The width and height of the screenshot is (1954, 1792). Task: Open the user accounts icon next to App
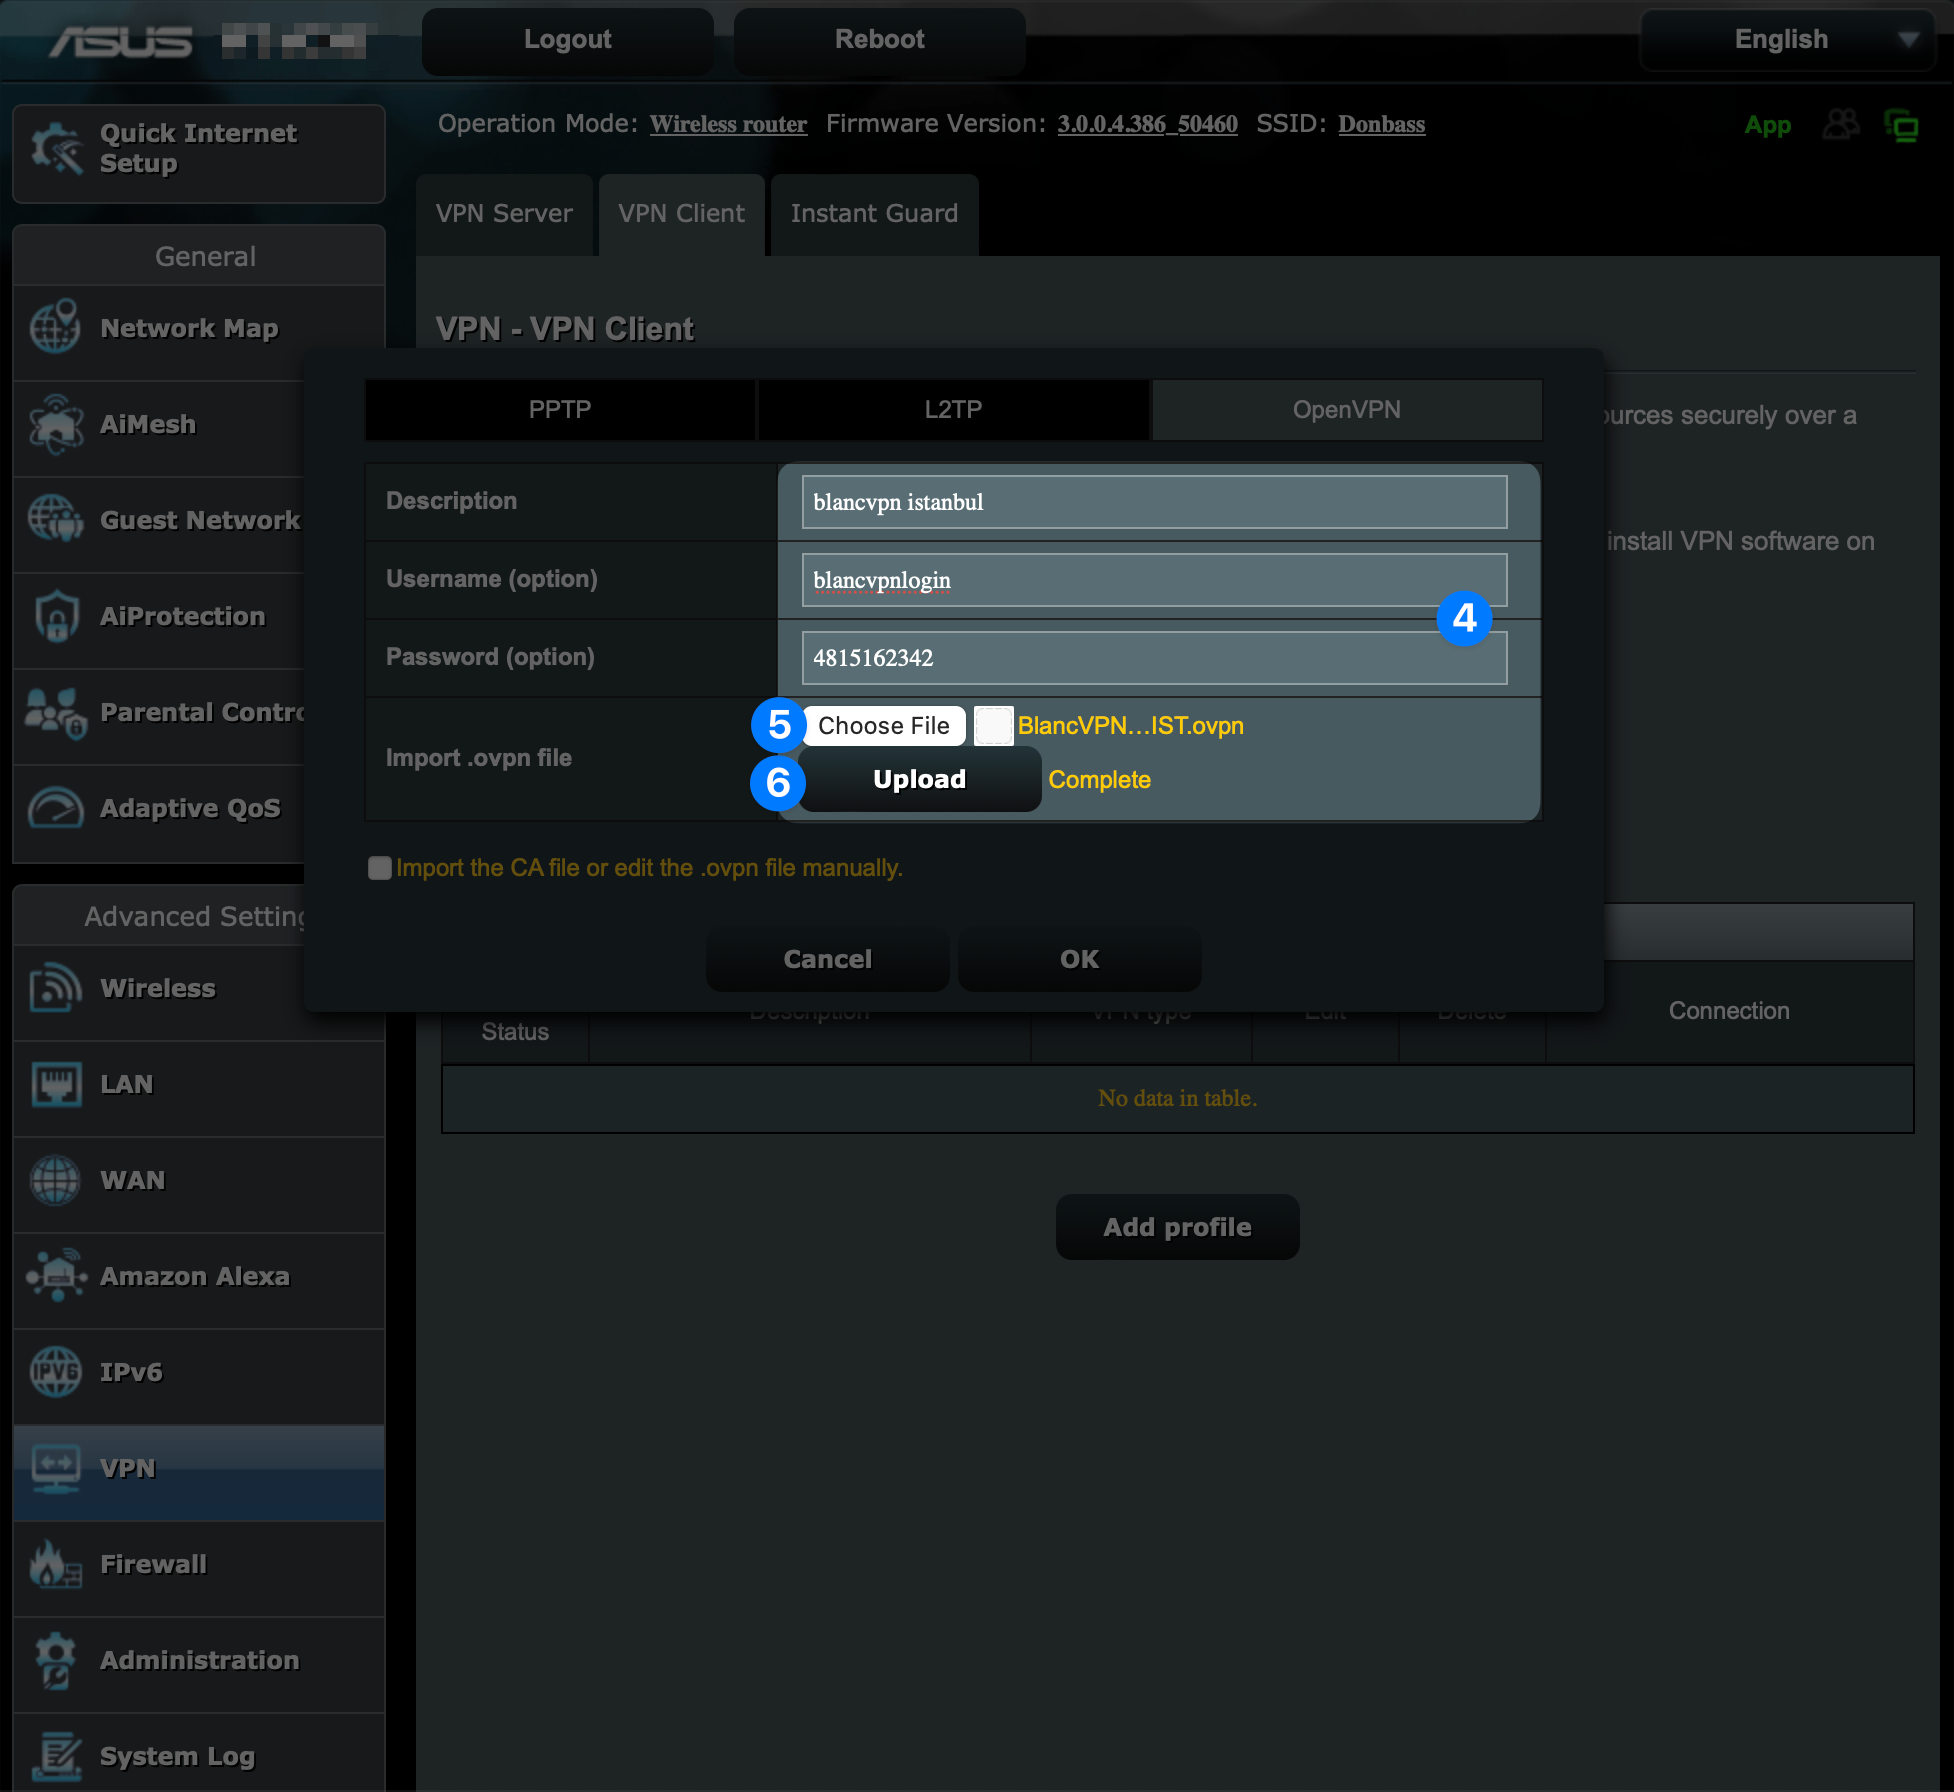coord(1841,125)
